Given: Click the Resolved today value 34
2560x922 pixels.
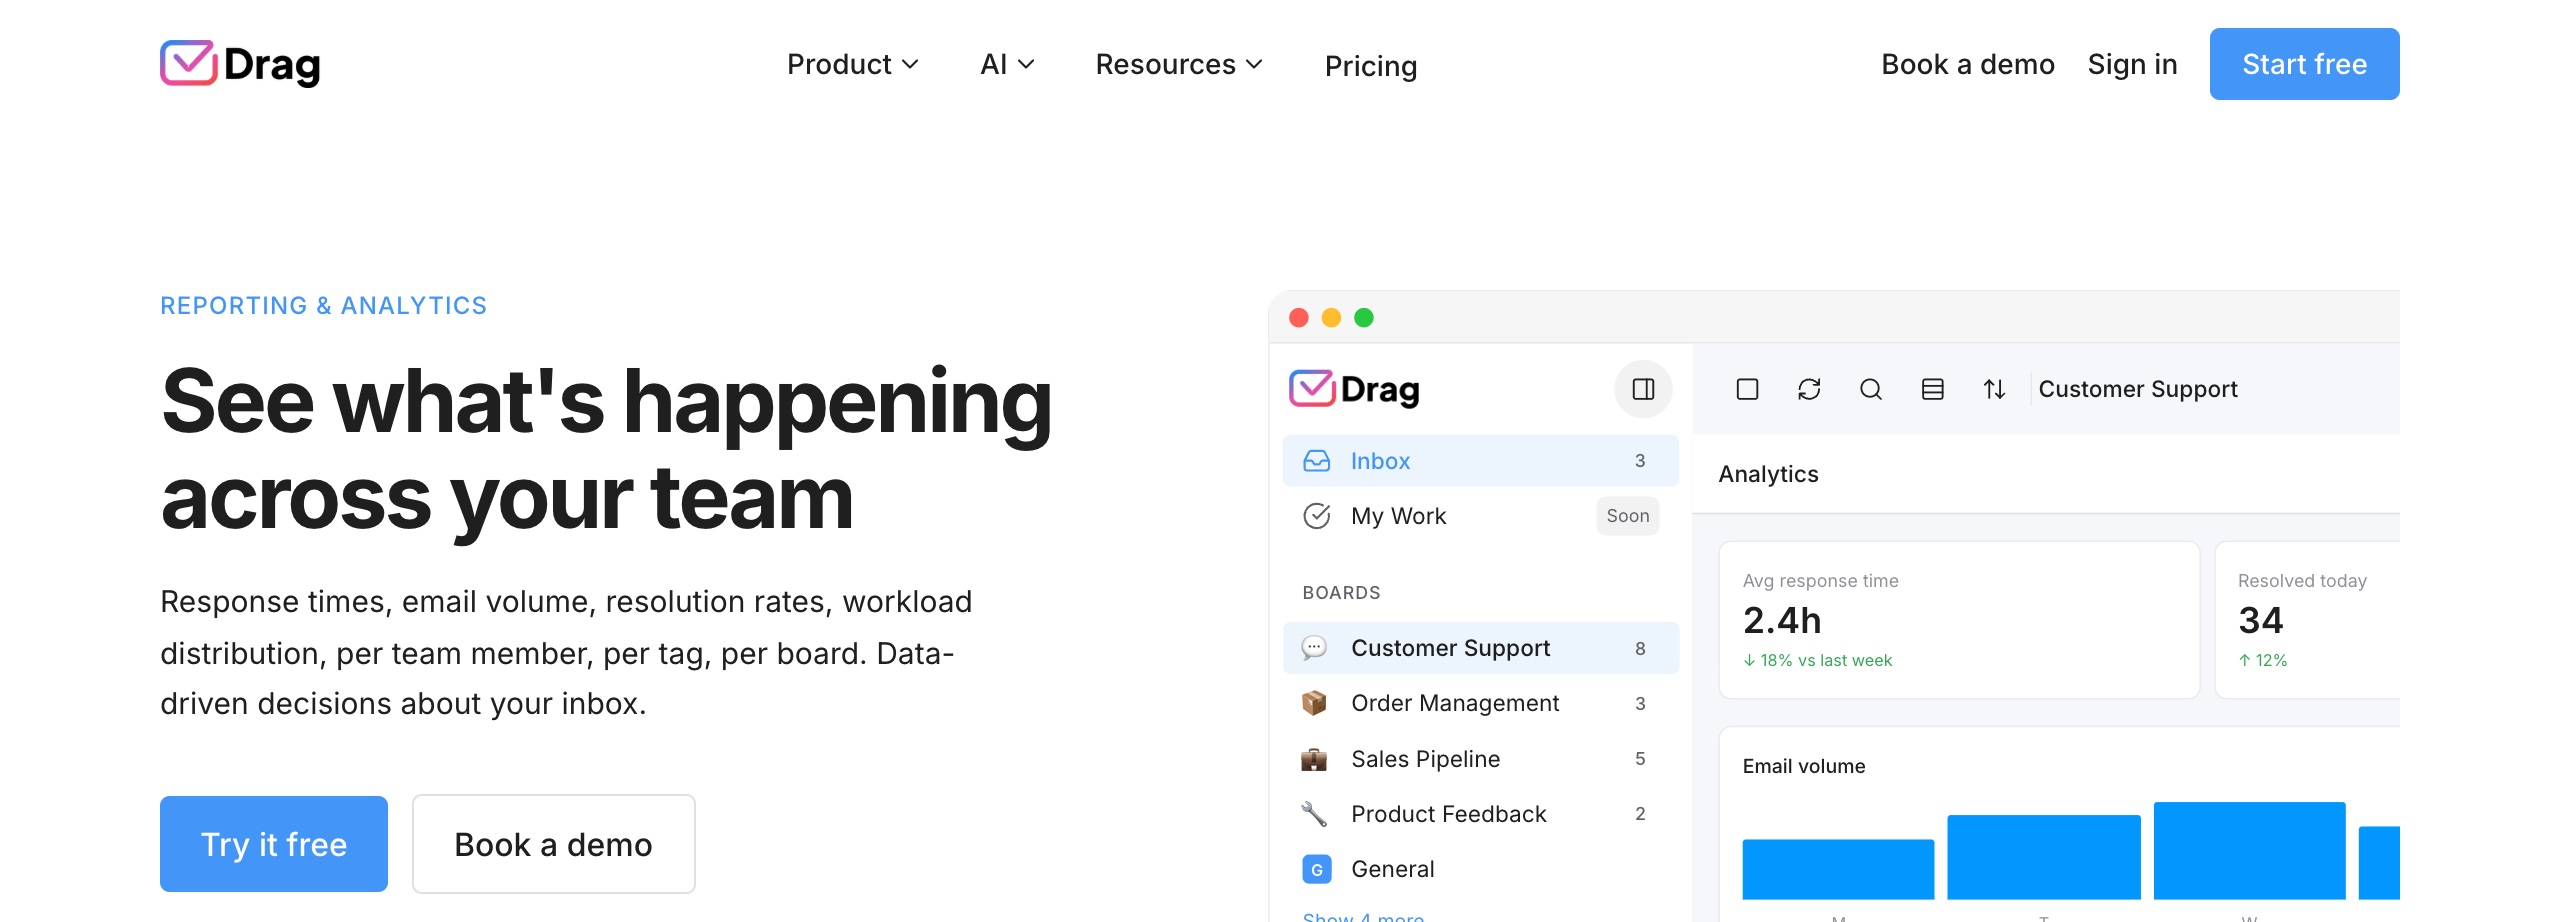Looking at the screenshot, I should coord(2260,621).
